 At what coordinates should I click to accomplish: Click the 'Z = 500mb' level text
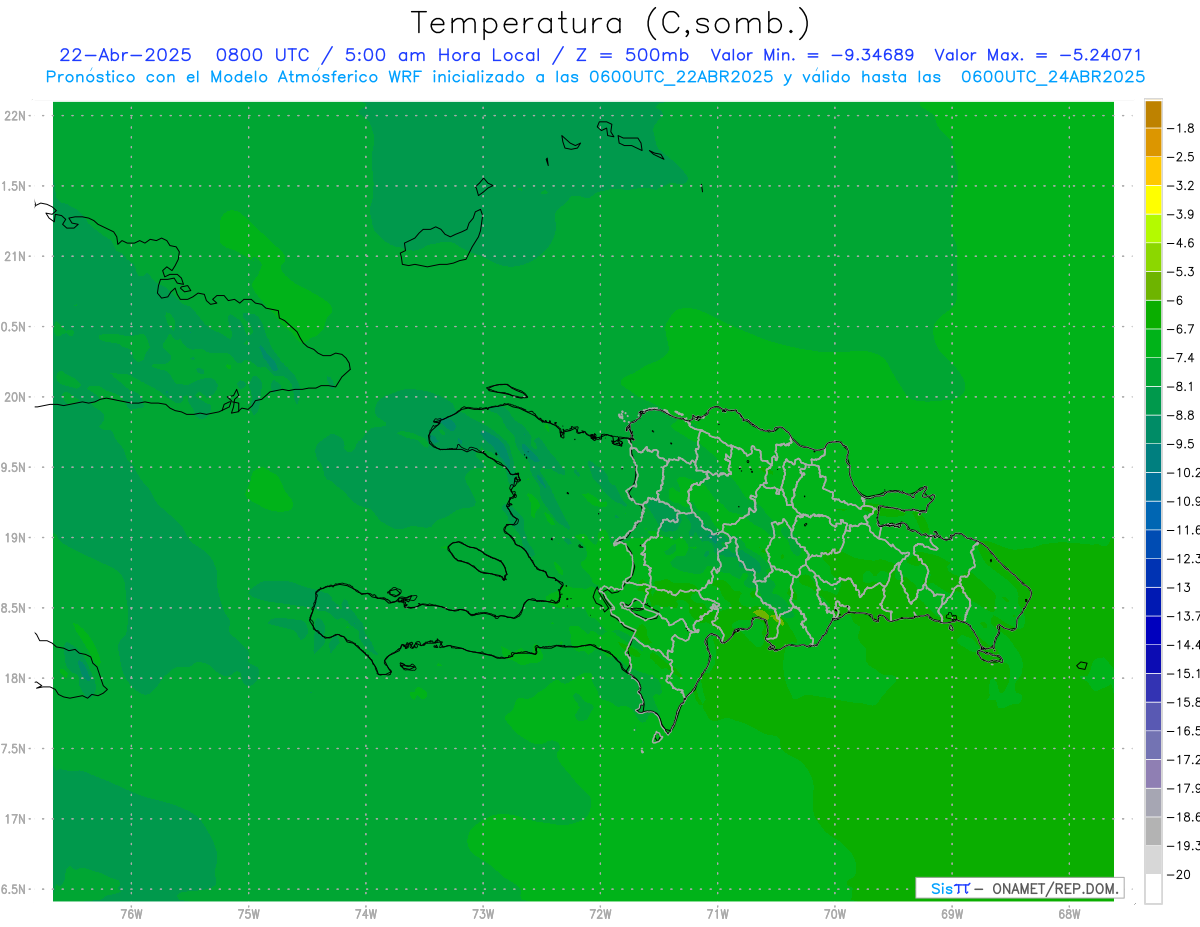point(631,55)
